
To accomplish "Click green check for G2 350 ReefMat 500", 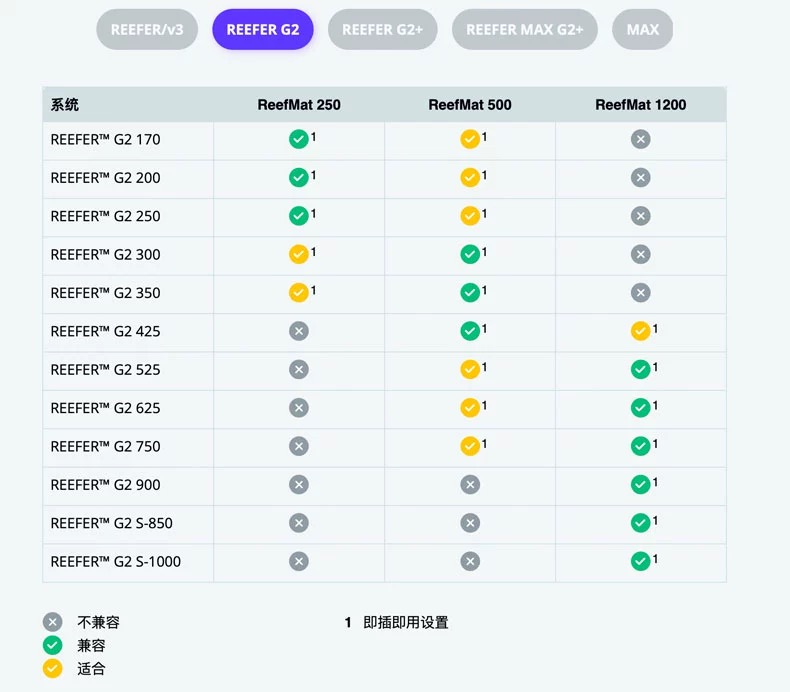I will [x=470, y=293].
